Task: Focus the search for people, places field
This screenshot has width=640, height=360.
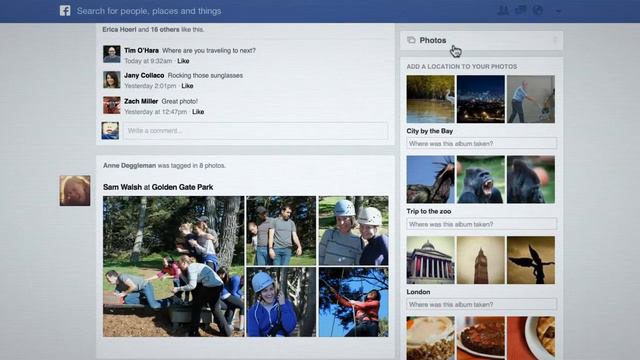Action: pos(149,11)
